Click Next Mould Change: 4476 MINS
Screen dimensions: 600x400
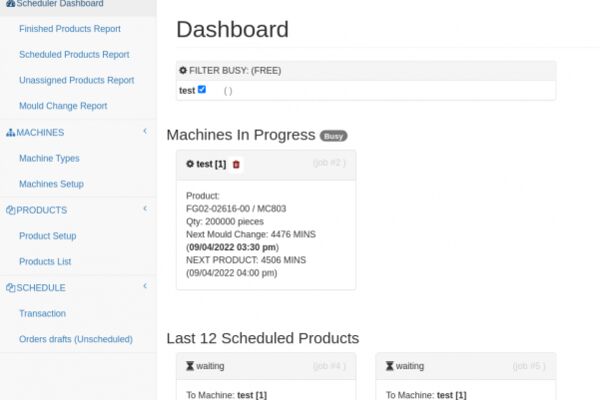[x=251, y=234]
